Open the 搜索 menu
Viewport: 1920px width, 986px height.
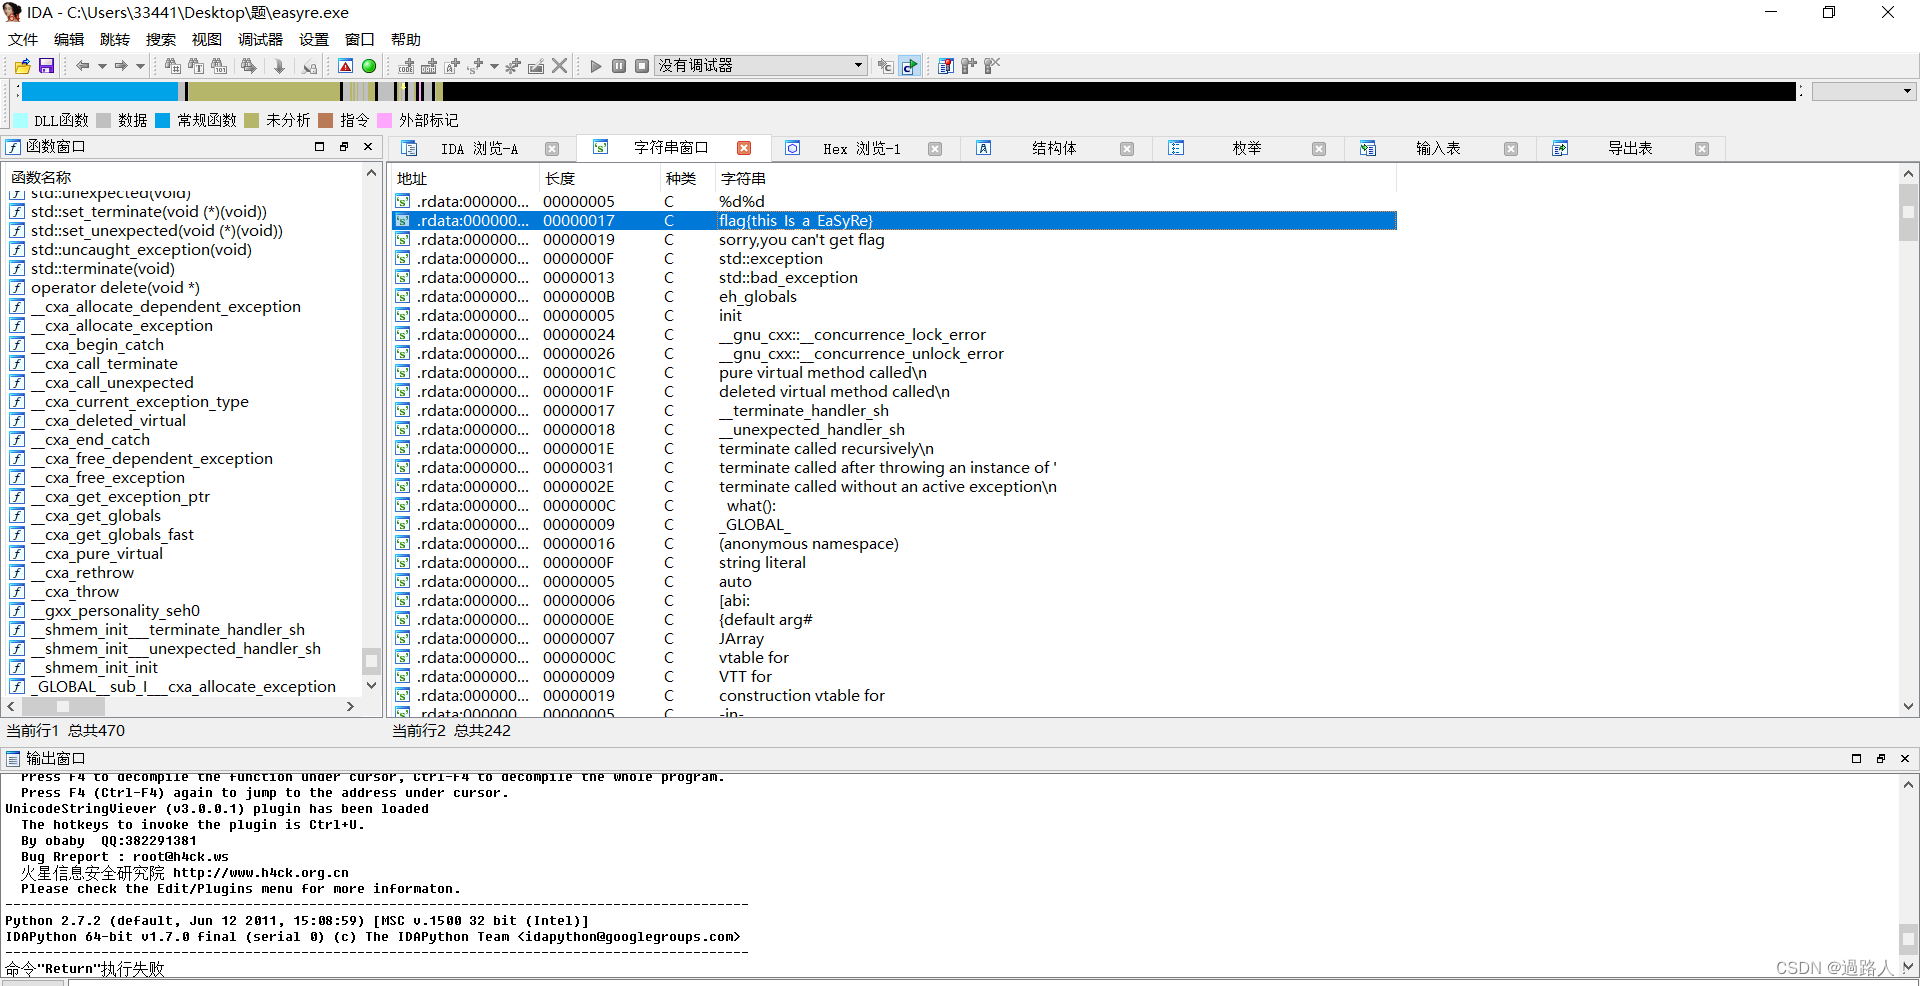pos(160,39)
